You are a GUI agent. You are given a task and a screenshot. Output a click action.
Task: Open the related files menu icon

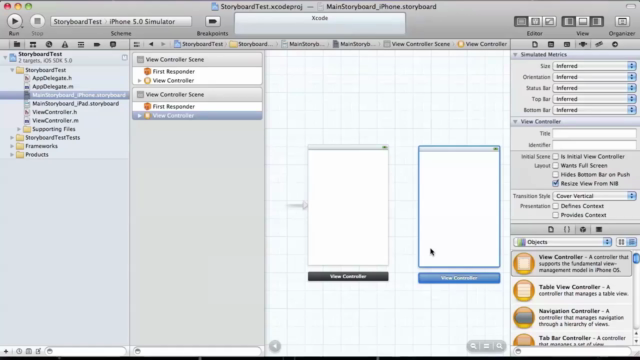click(137, 44)
